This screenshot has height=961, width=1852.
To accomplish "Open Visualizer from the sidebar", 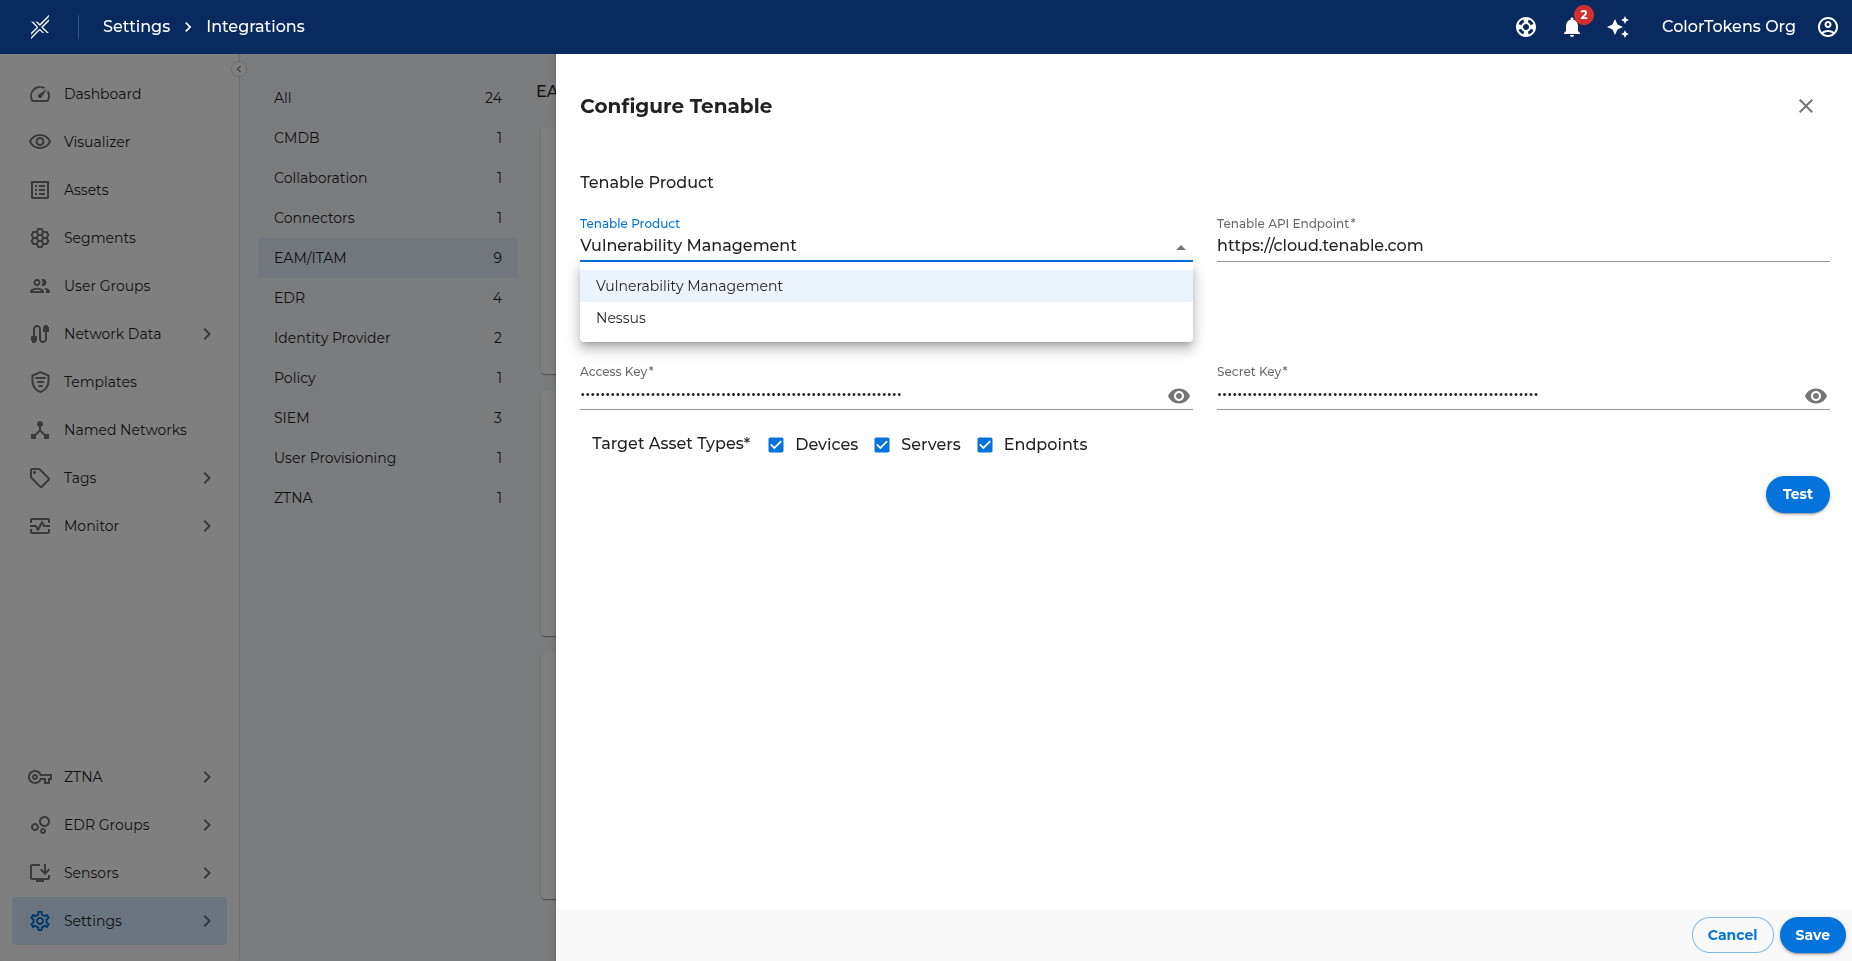I will point(97,142).
